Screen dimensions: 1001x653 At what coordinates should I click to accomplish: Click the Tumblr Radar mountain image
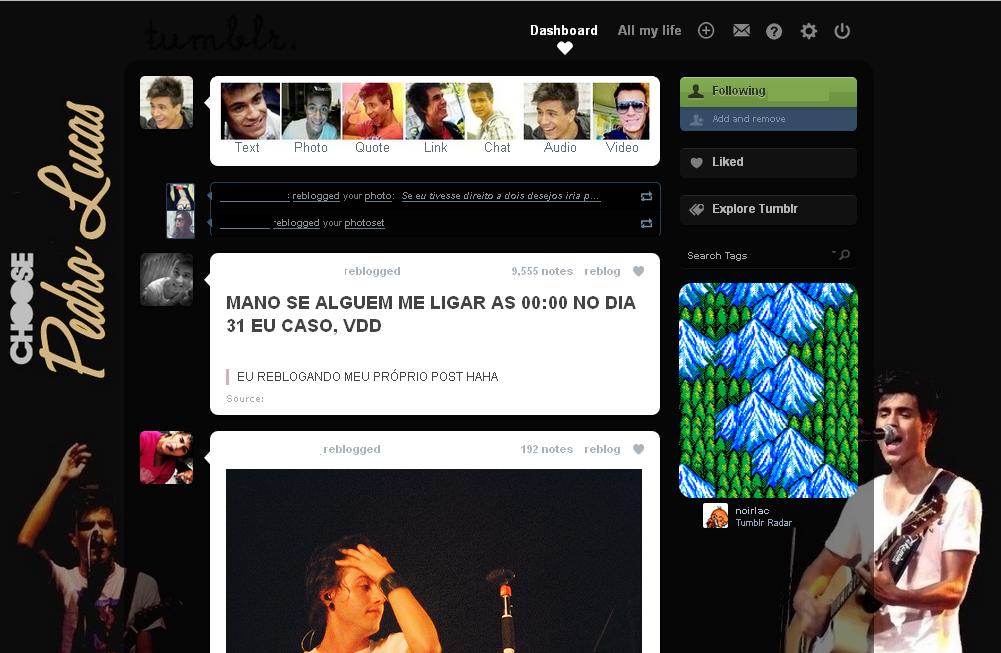(768, 390)
